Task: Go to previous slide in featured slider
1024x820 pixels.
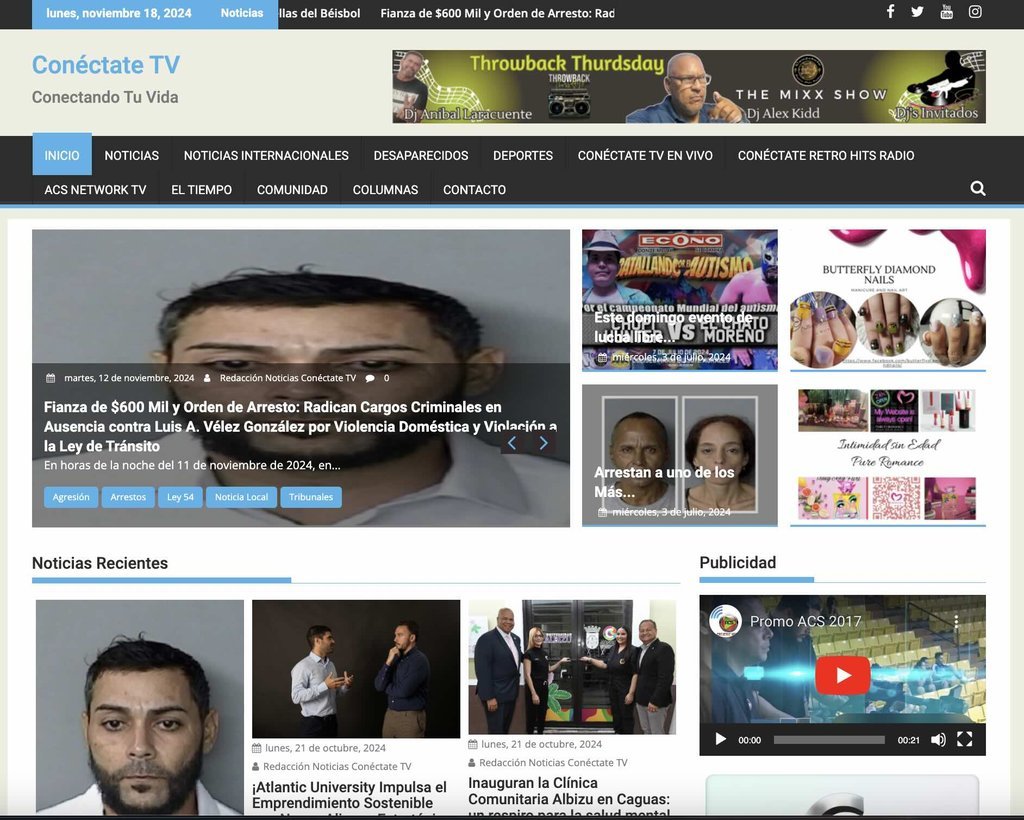Action: click(512, 443)
